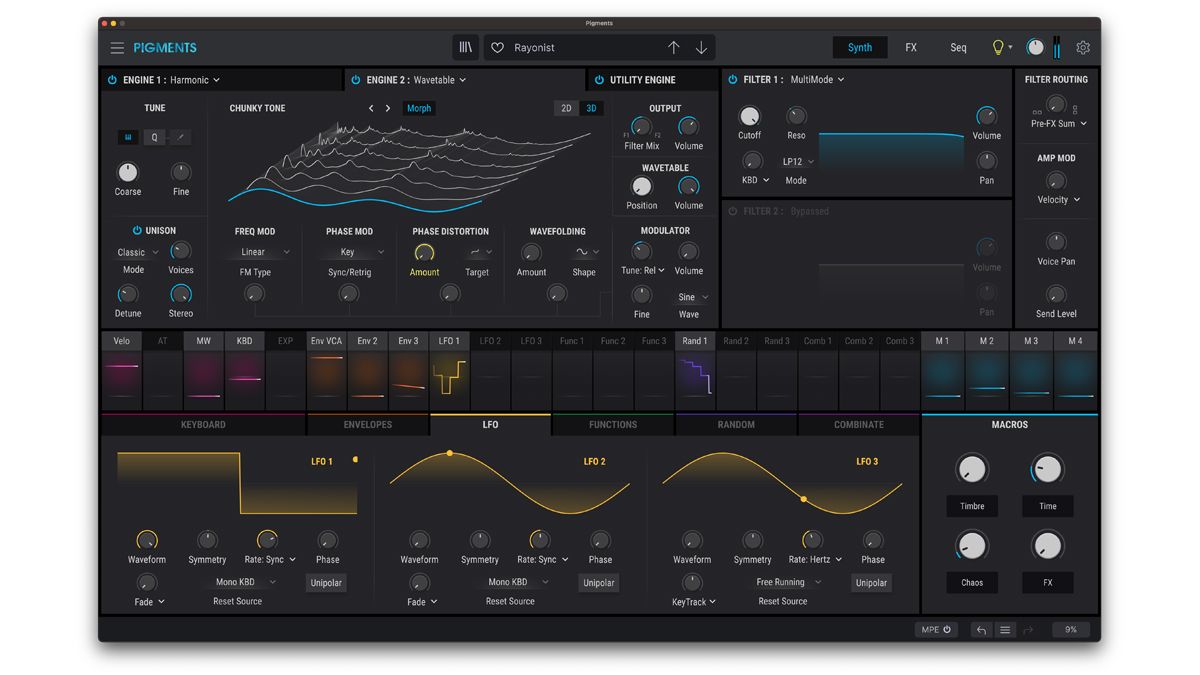The width and height of the screenshot is (1200, 675).
Task: Click the LFO 2 sine waveform display
Action: coord(510,482)
